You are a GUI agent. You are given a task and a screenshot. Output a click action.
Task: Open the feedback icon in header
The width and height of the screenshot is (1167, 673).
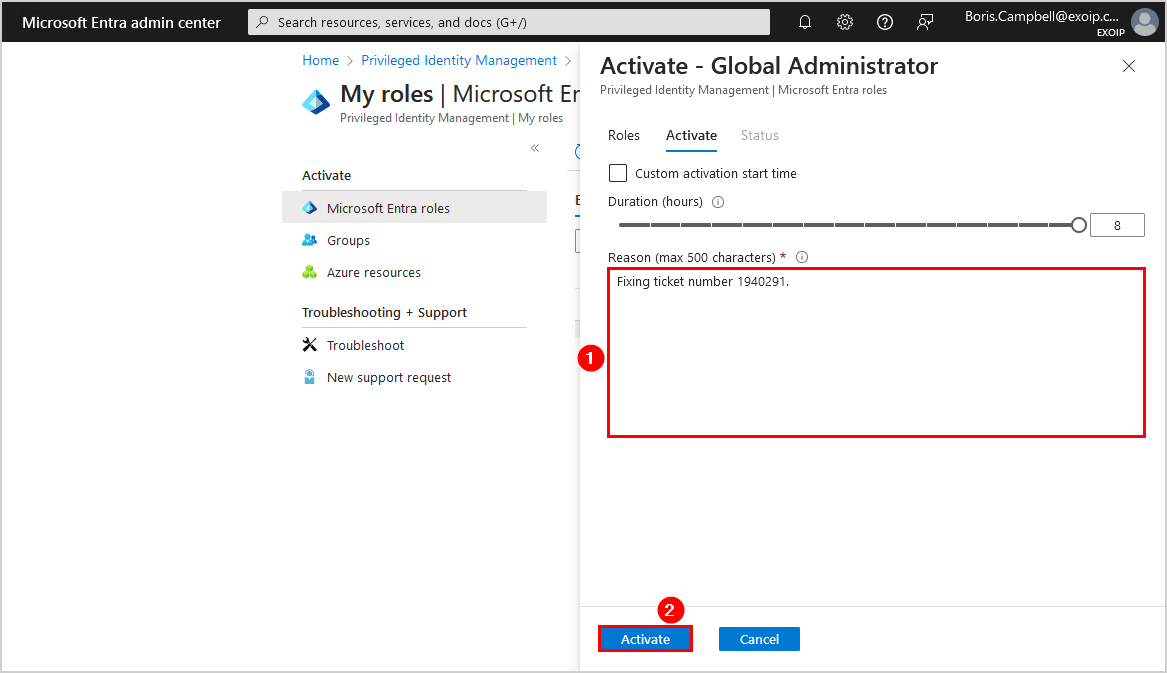point(925,22)
